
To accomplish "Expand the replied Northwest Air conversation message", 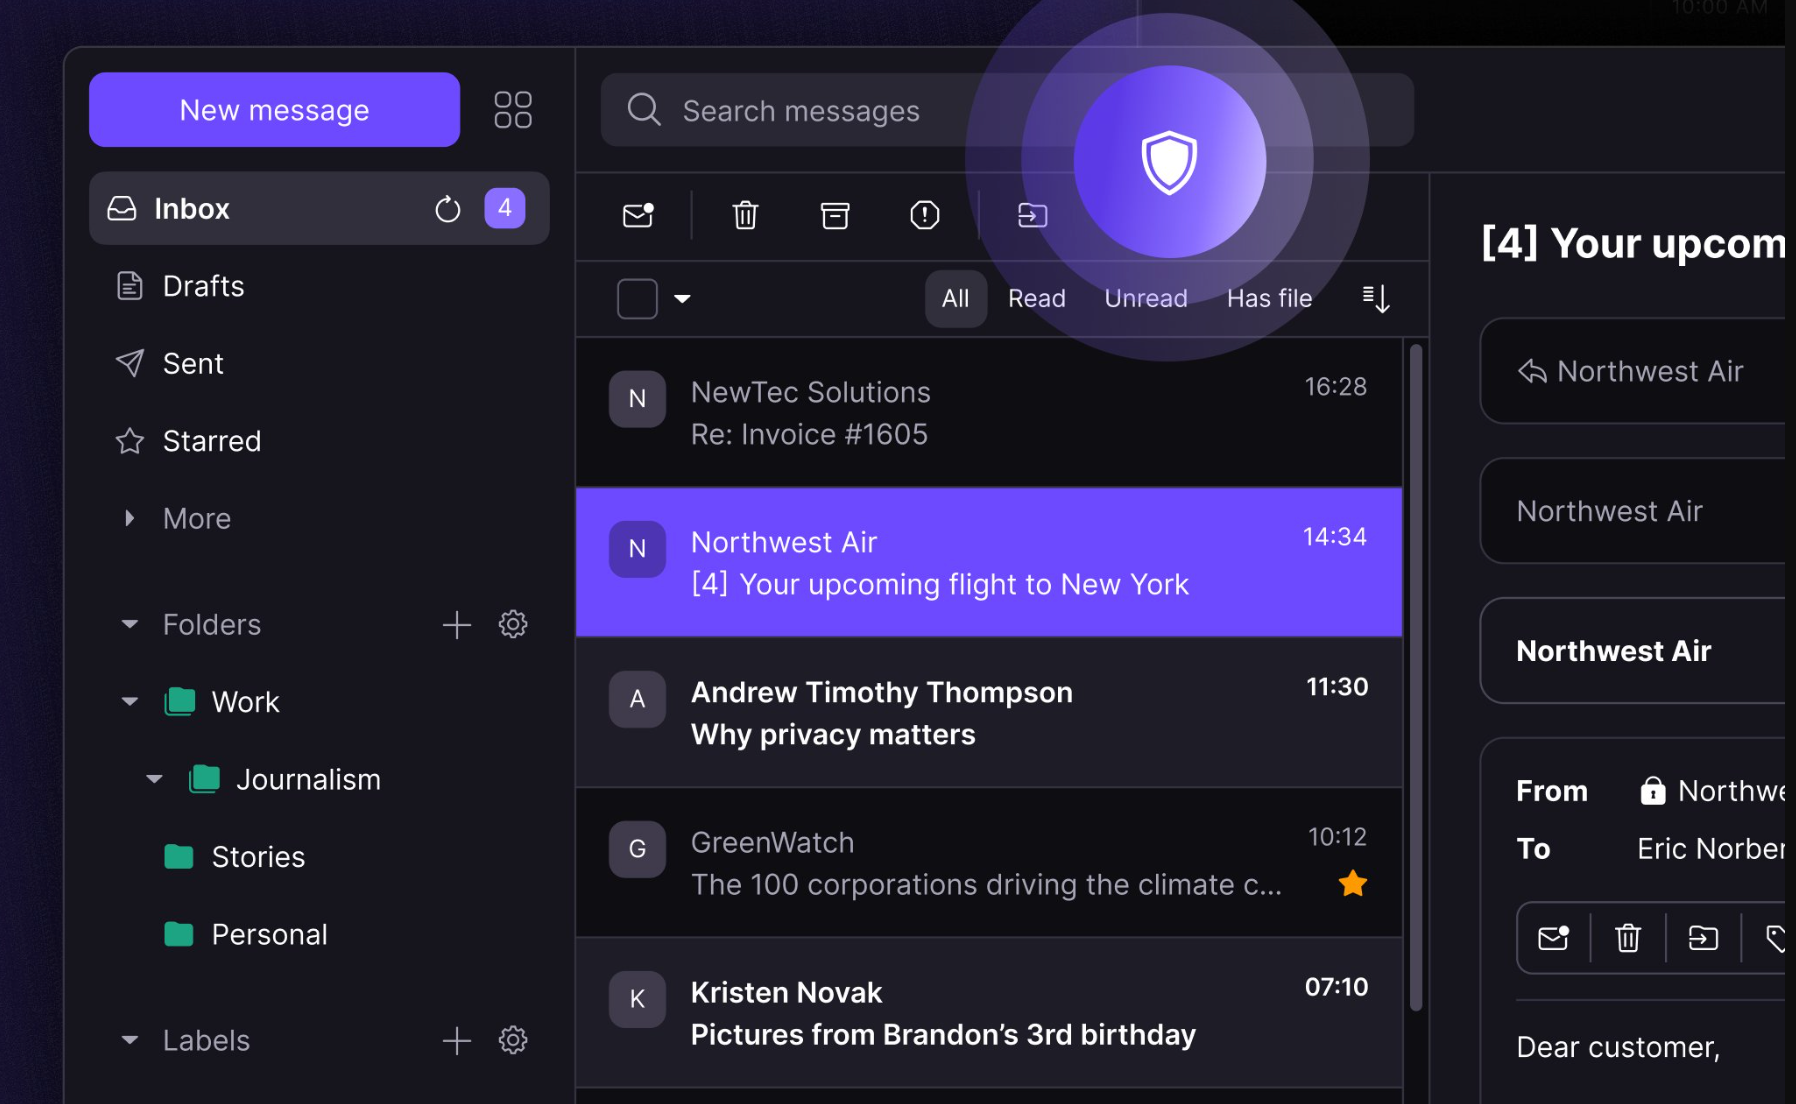I will pyautogui.click(x=1632, y=371).
